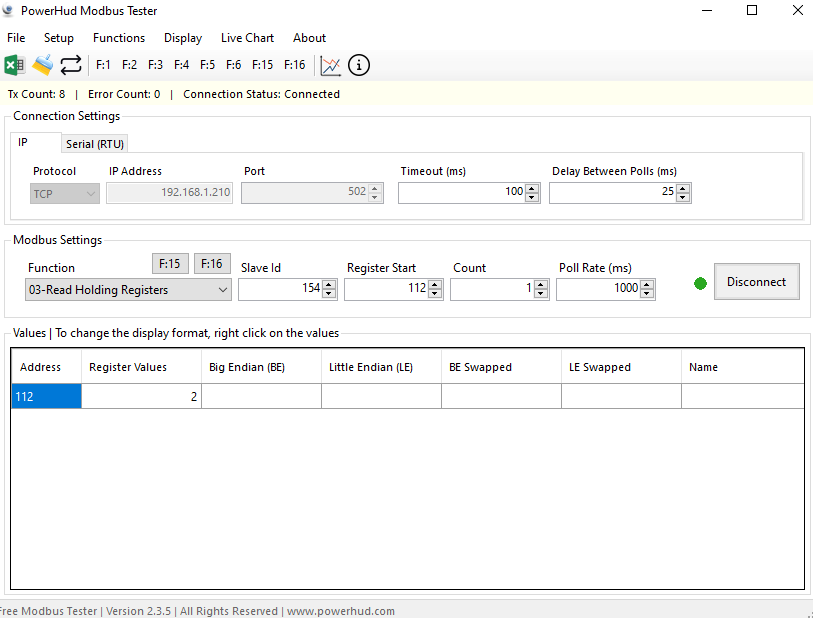The image size is (813, 618).
Task: Click the F:15 button above Function
Action: coord(170,264)
